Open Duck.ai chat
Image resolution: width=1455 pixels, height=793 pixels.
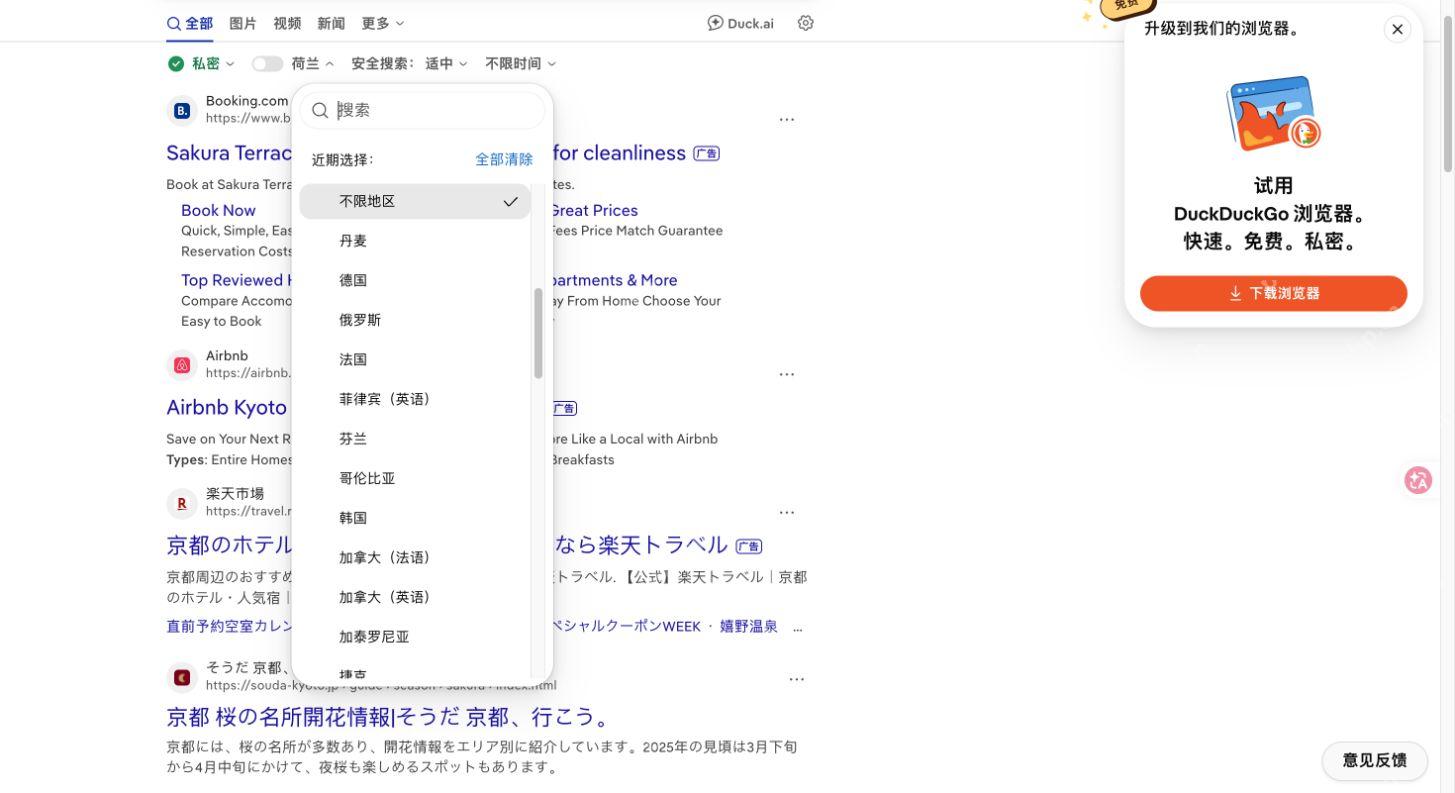pyautogui.click(x=740, y=23)
